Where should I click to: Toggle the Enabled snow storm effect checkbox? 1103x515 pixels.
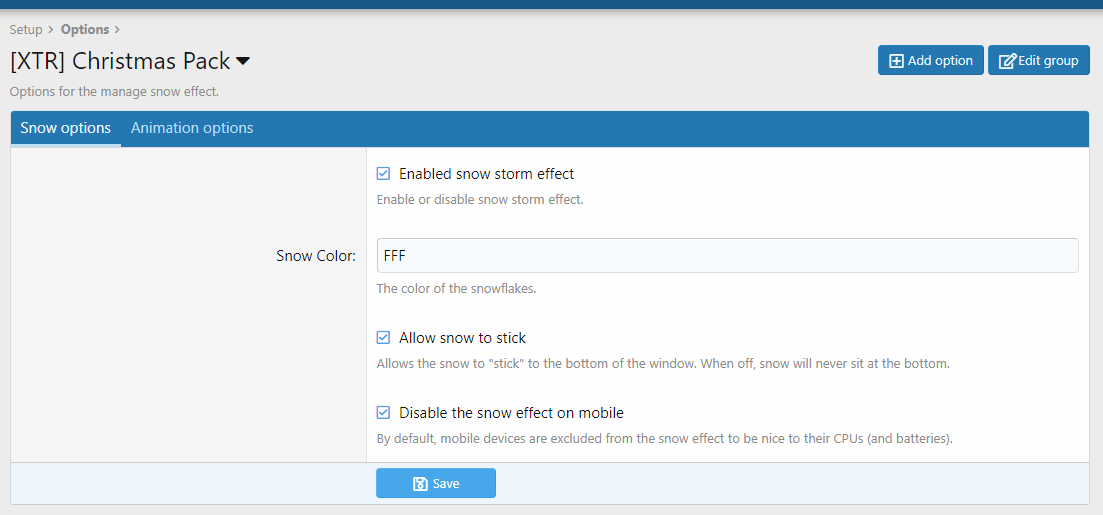[383, 174]
